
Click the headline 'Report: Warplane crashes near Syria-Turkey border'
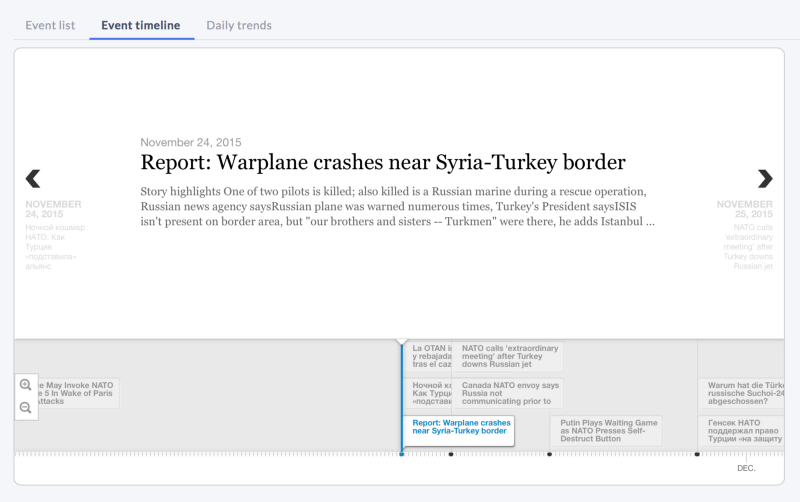pos(383,162)
